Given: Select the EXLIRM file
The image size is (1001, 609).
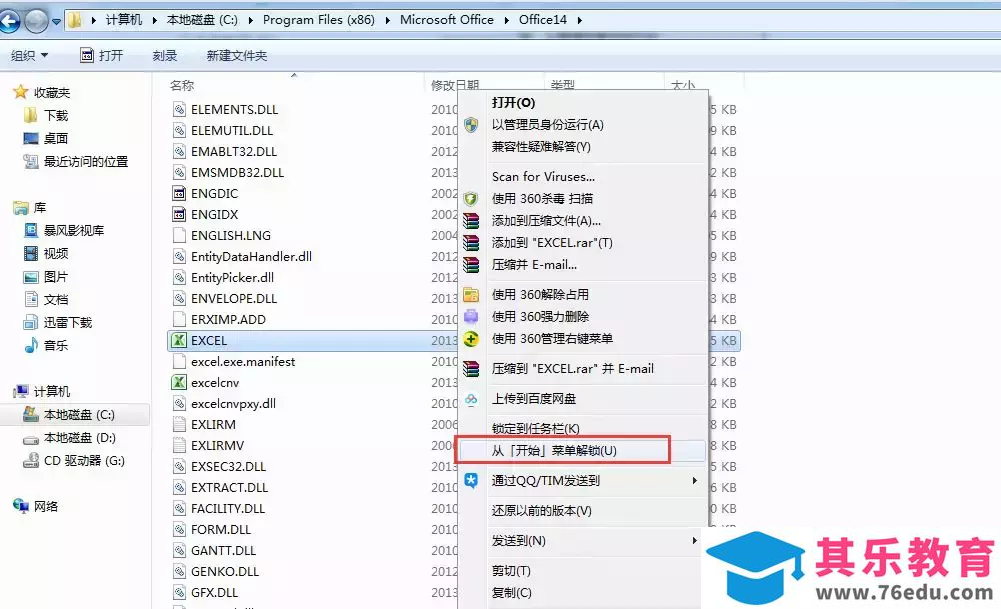Looking at the screenshot, I should tap(213, 425).
